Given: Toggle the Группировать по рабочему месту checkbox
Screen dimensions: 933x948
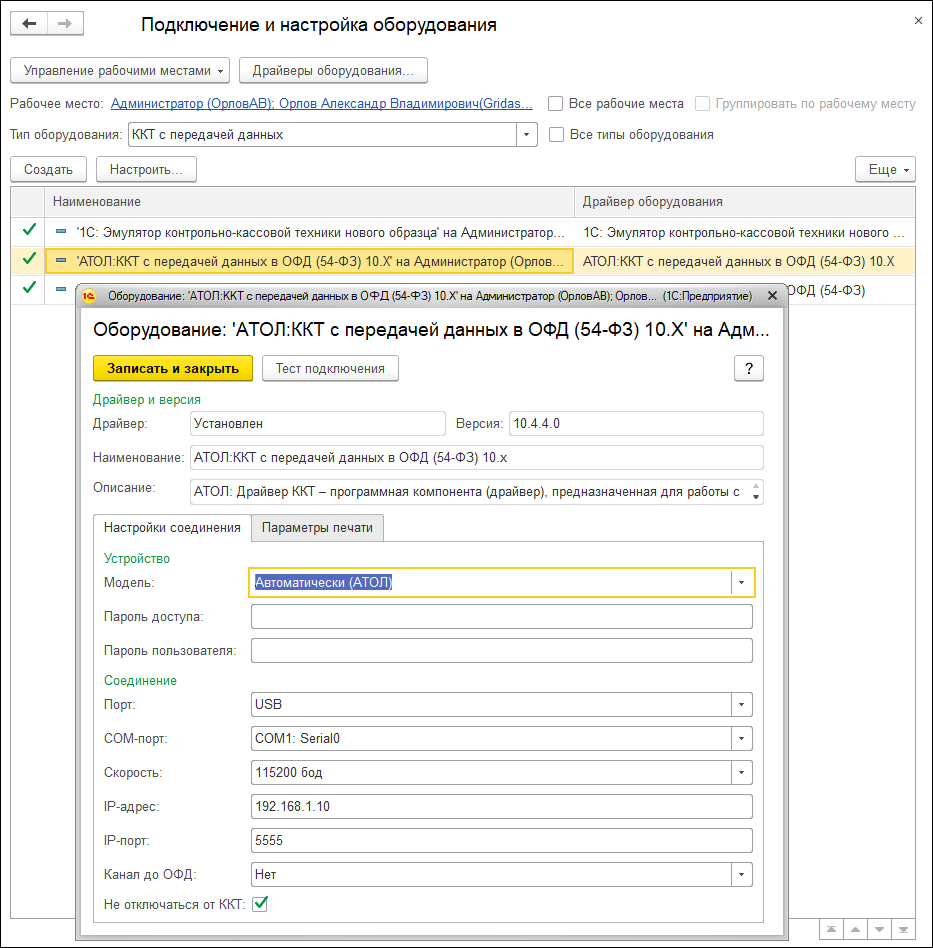Looking at the screenshot, I should (702, 103).
